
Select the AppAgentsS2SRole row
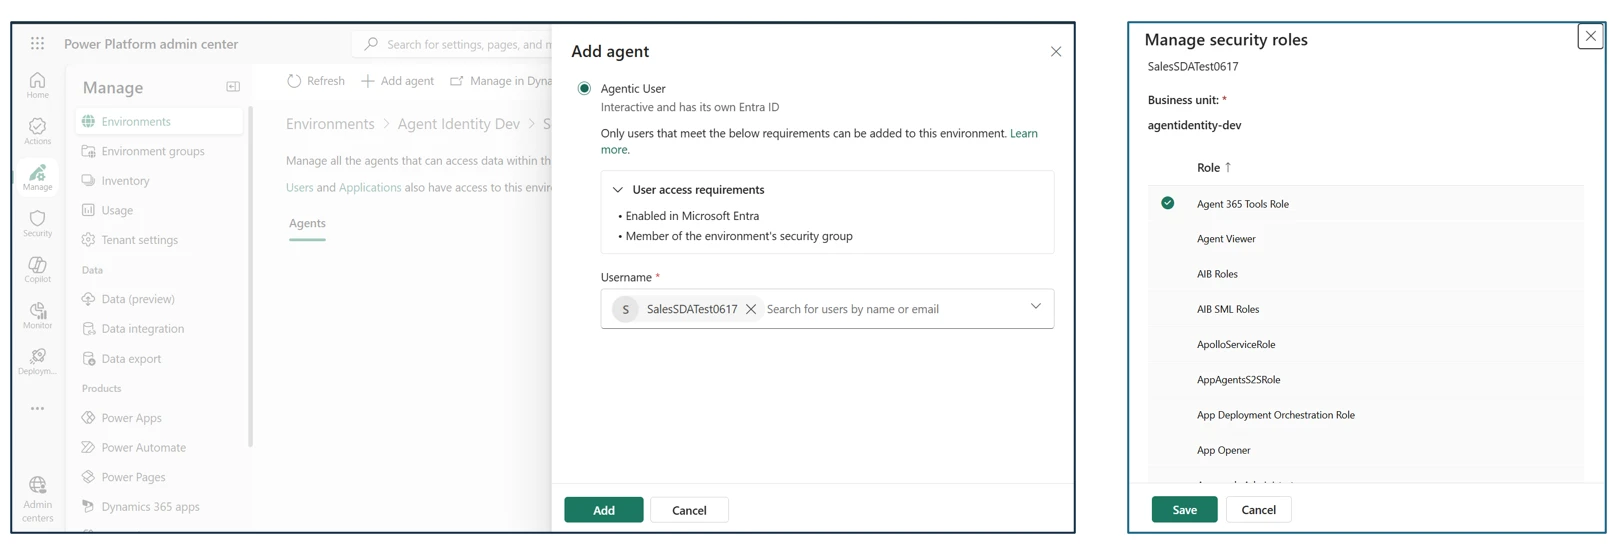pyautogui.click(x=1366, y=380)
